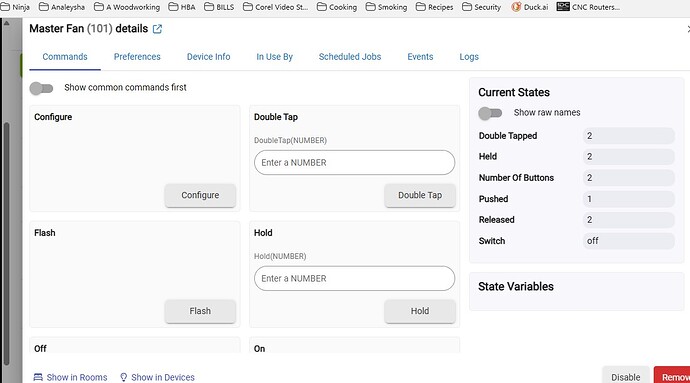This screenshot has height=383, width=690.
Task: Open the Smoking bookmarks folder
Action: [386, 7]
